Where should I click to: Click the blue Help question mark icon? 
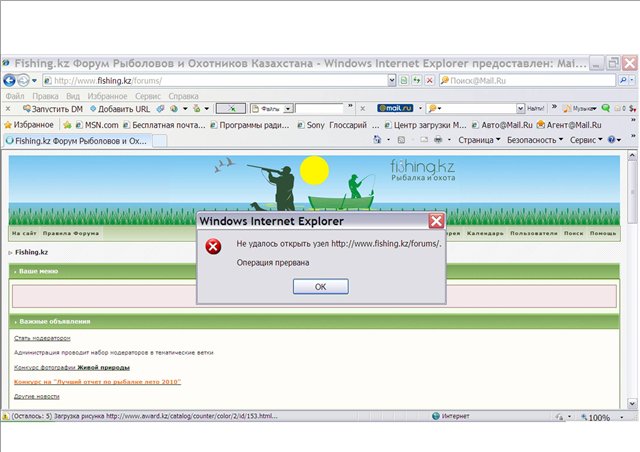click(611, 140)
